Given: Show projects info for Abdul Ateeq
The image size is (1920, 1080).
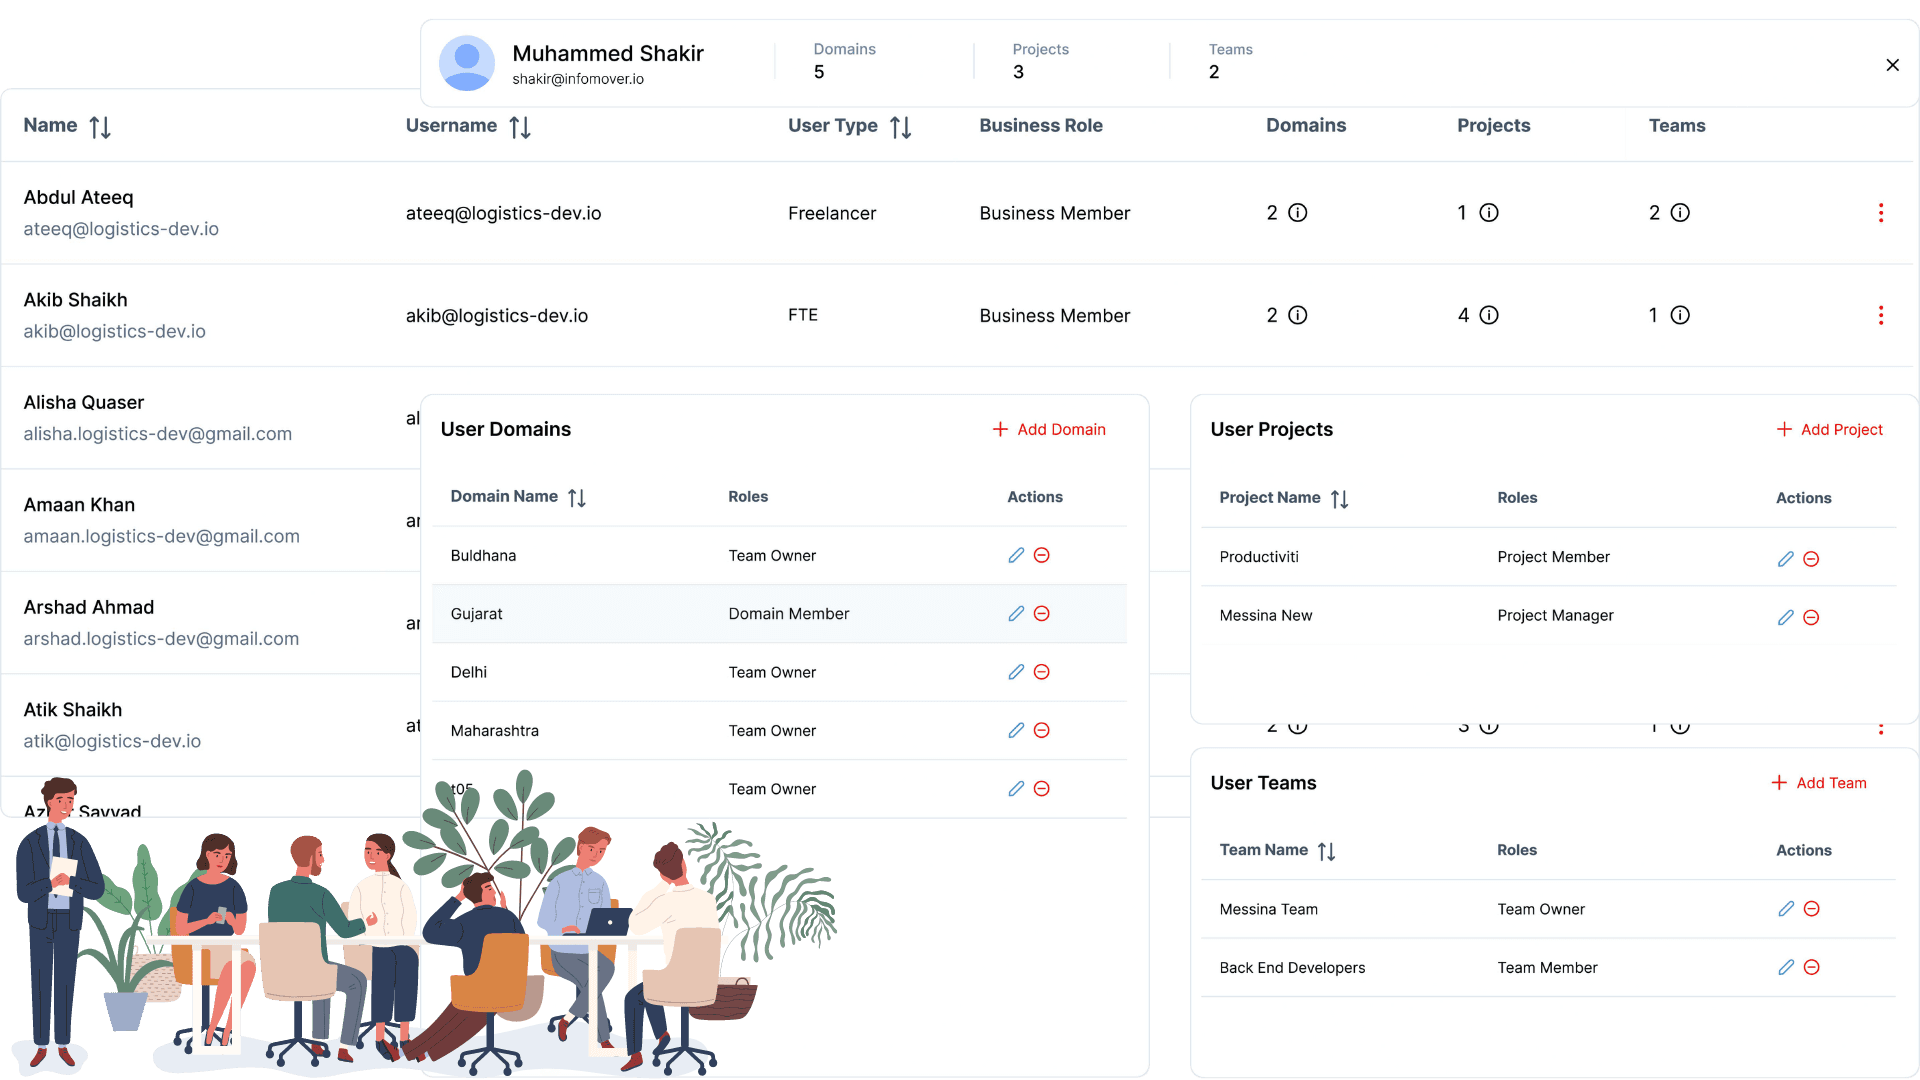Looking at the screenshot, I should point(1489,213).
